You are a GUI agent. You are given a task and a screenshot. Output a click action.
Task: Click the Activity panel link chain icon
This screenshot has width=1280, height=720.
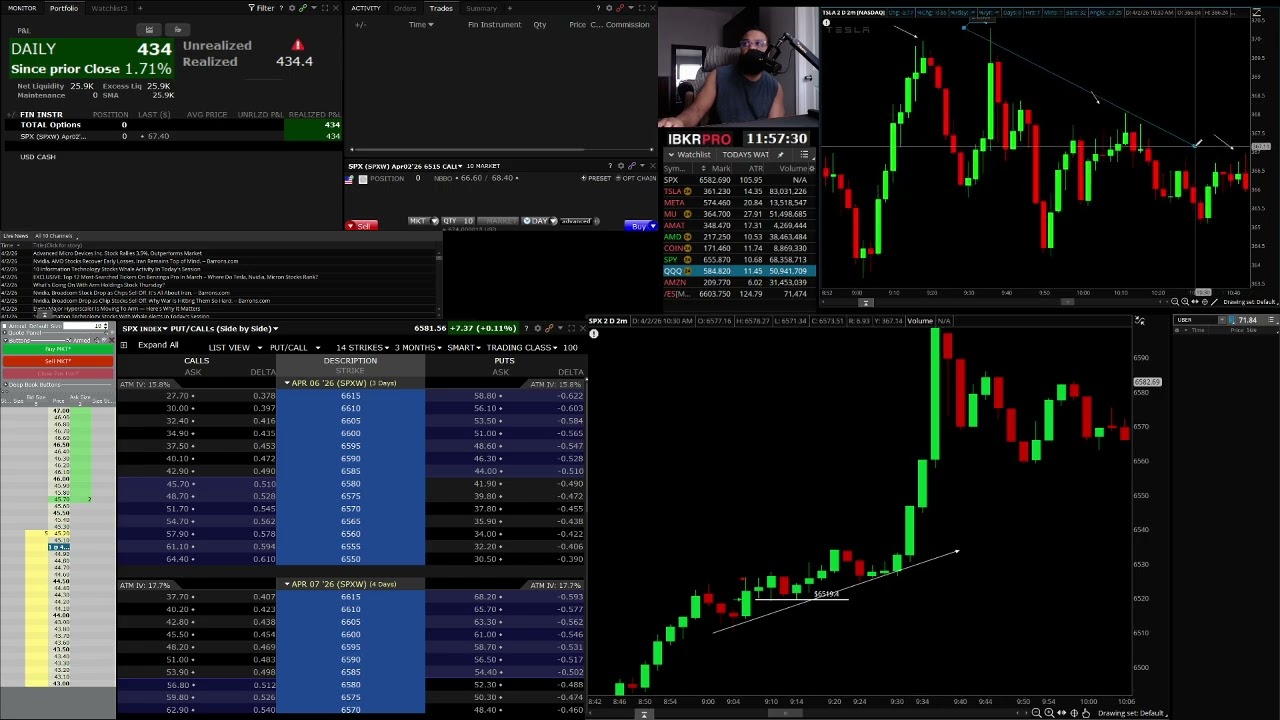point(619,8)
